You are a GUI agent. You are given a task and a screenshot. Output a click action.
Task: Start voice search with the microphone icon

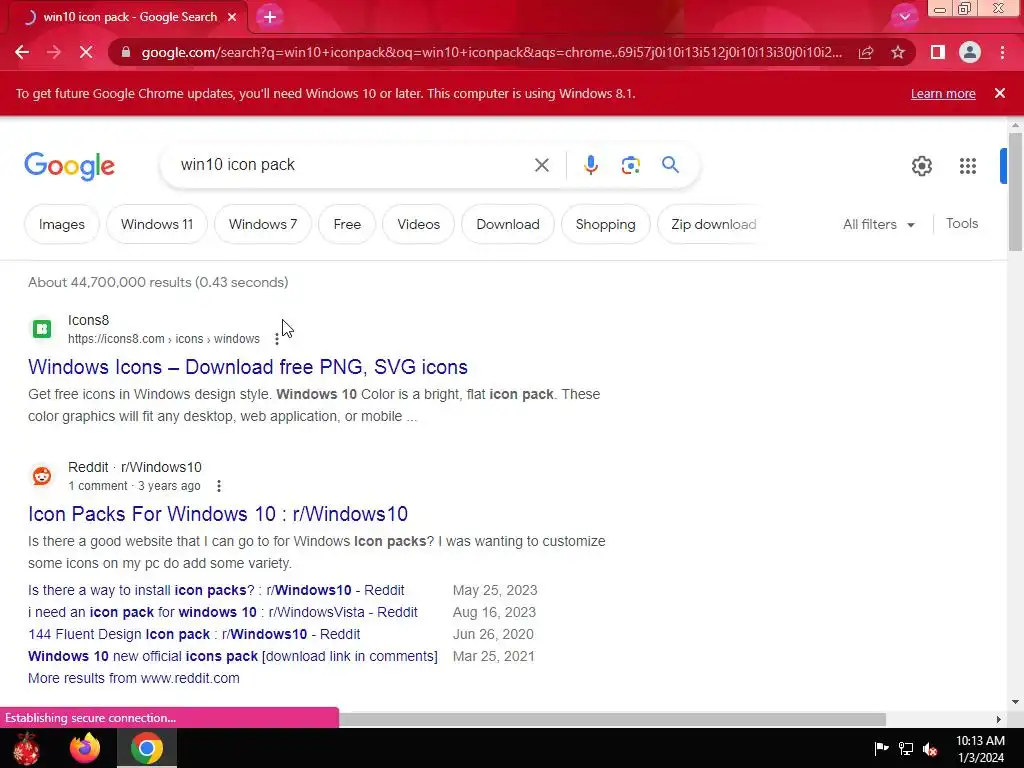pyautogui.click(x=590, y=165)
